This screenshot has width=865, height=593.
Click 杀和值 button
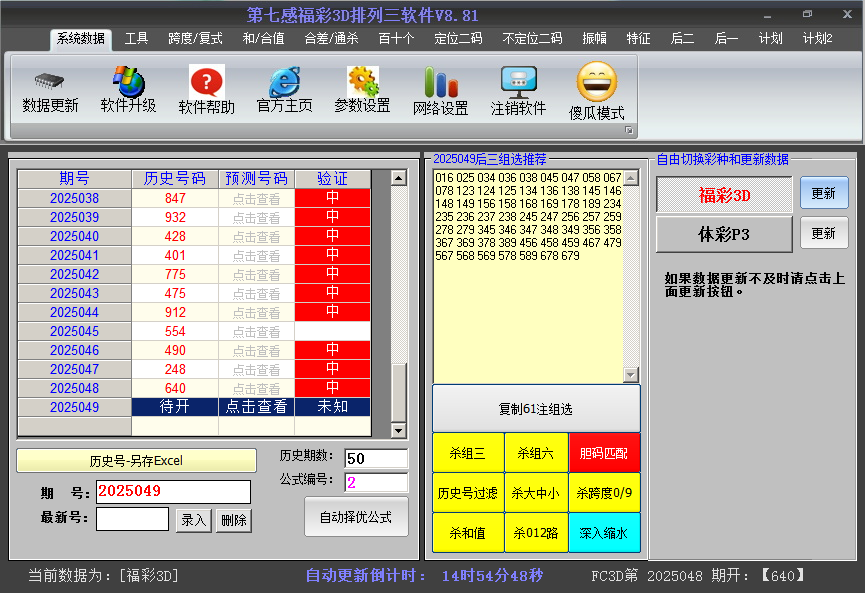pyautogui.click(x=468, y=533)
